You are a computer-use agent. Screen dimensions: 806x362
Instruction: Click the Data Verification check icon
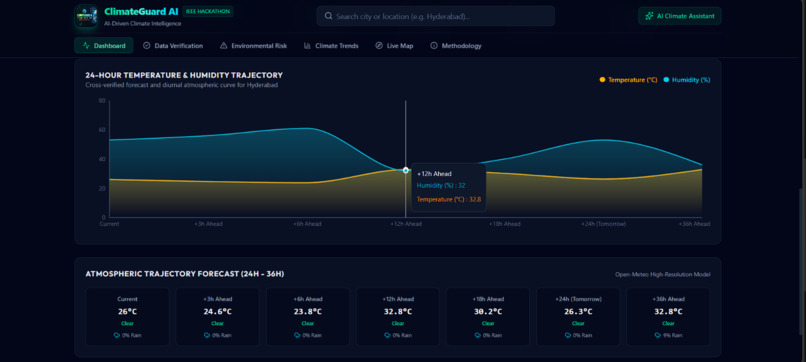click(146, 46)
